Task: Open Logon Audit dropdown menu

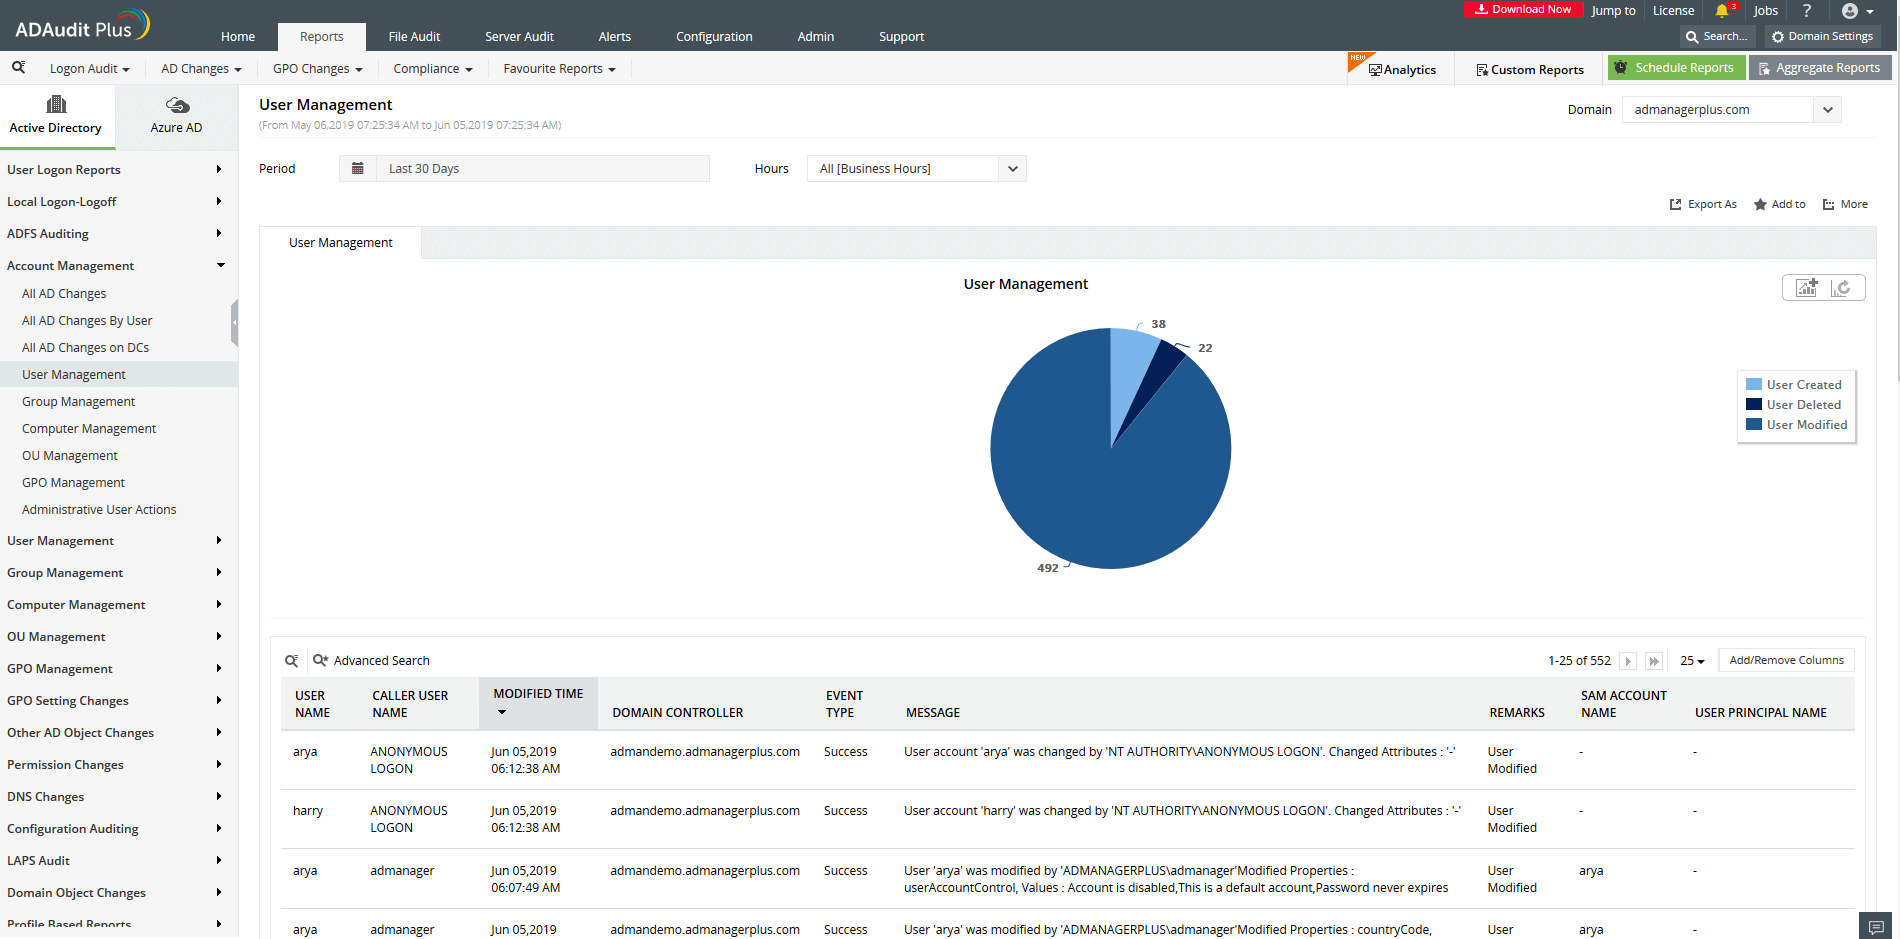Action: pos(90,69)
